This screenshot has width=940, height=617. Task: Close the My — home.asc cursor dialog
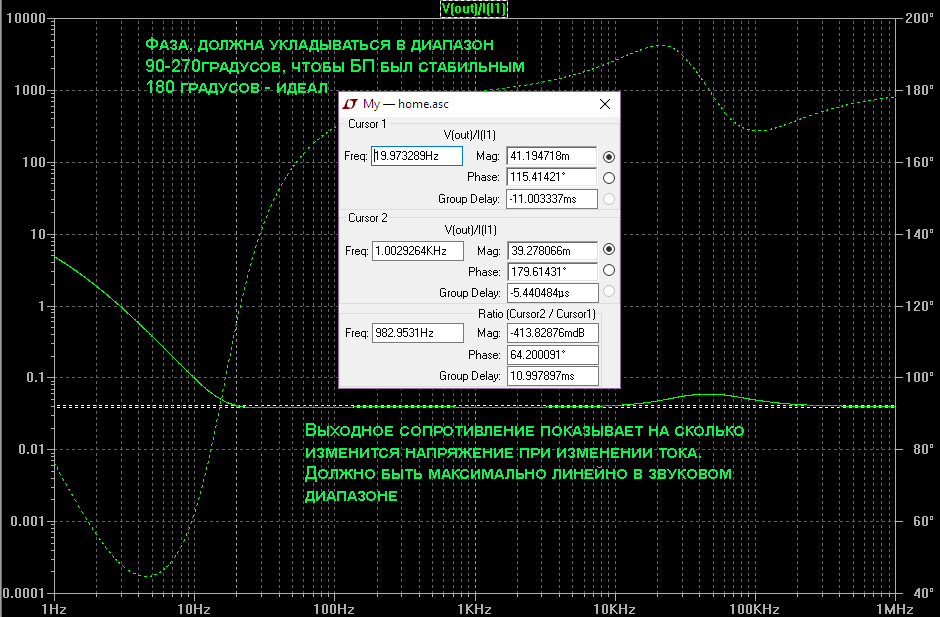pyautogui.click(x=604, y=104)
